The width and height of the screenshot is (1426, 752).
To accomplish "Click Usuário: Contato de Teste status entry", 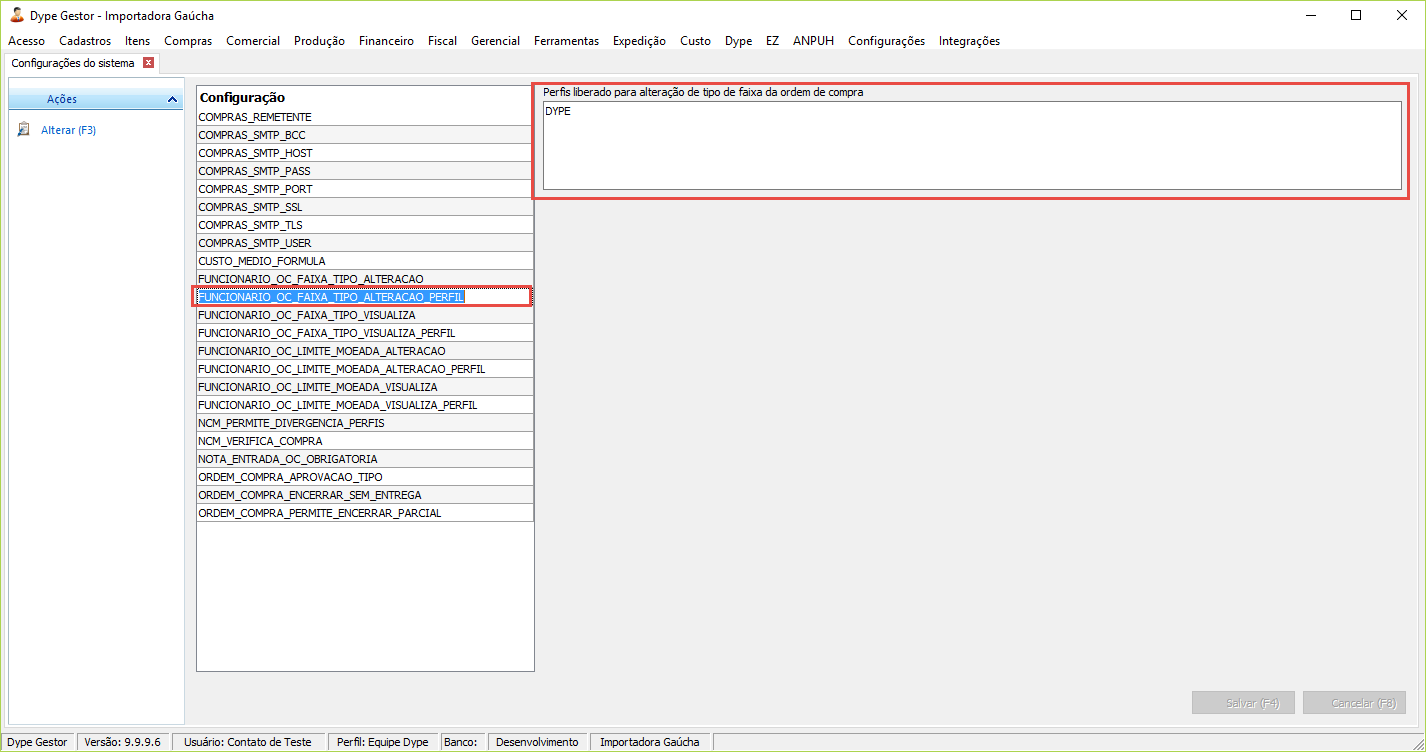I will pyautogui.click(x=248, y=742).
